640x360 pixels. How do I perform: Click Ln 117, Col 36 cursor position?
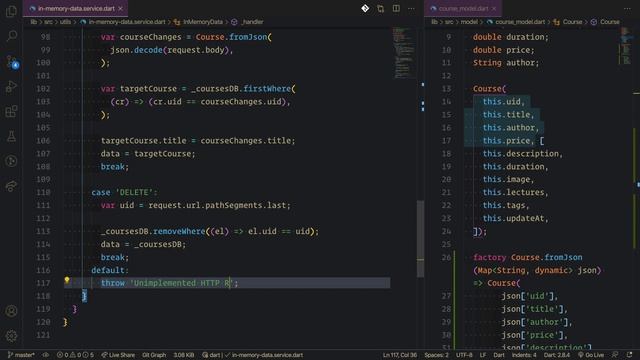[x=400, y=355]
